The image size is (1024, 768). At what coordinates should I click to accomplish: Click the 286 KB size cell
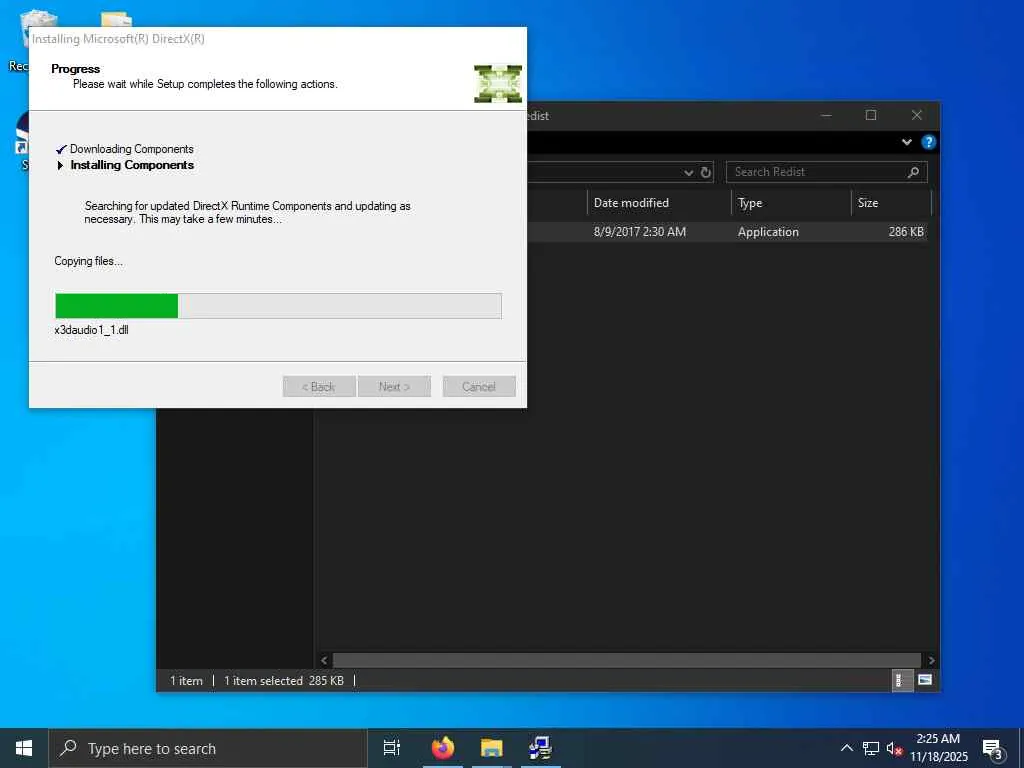point(906,232)
